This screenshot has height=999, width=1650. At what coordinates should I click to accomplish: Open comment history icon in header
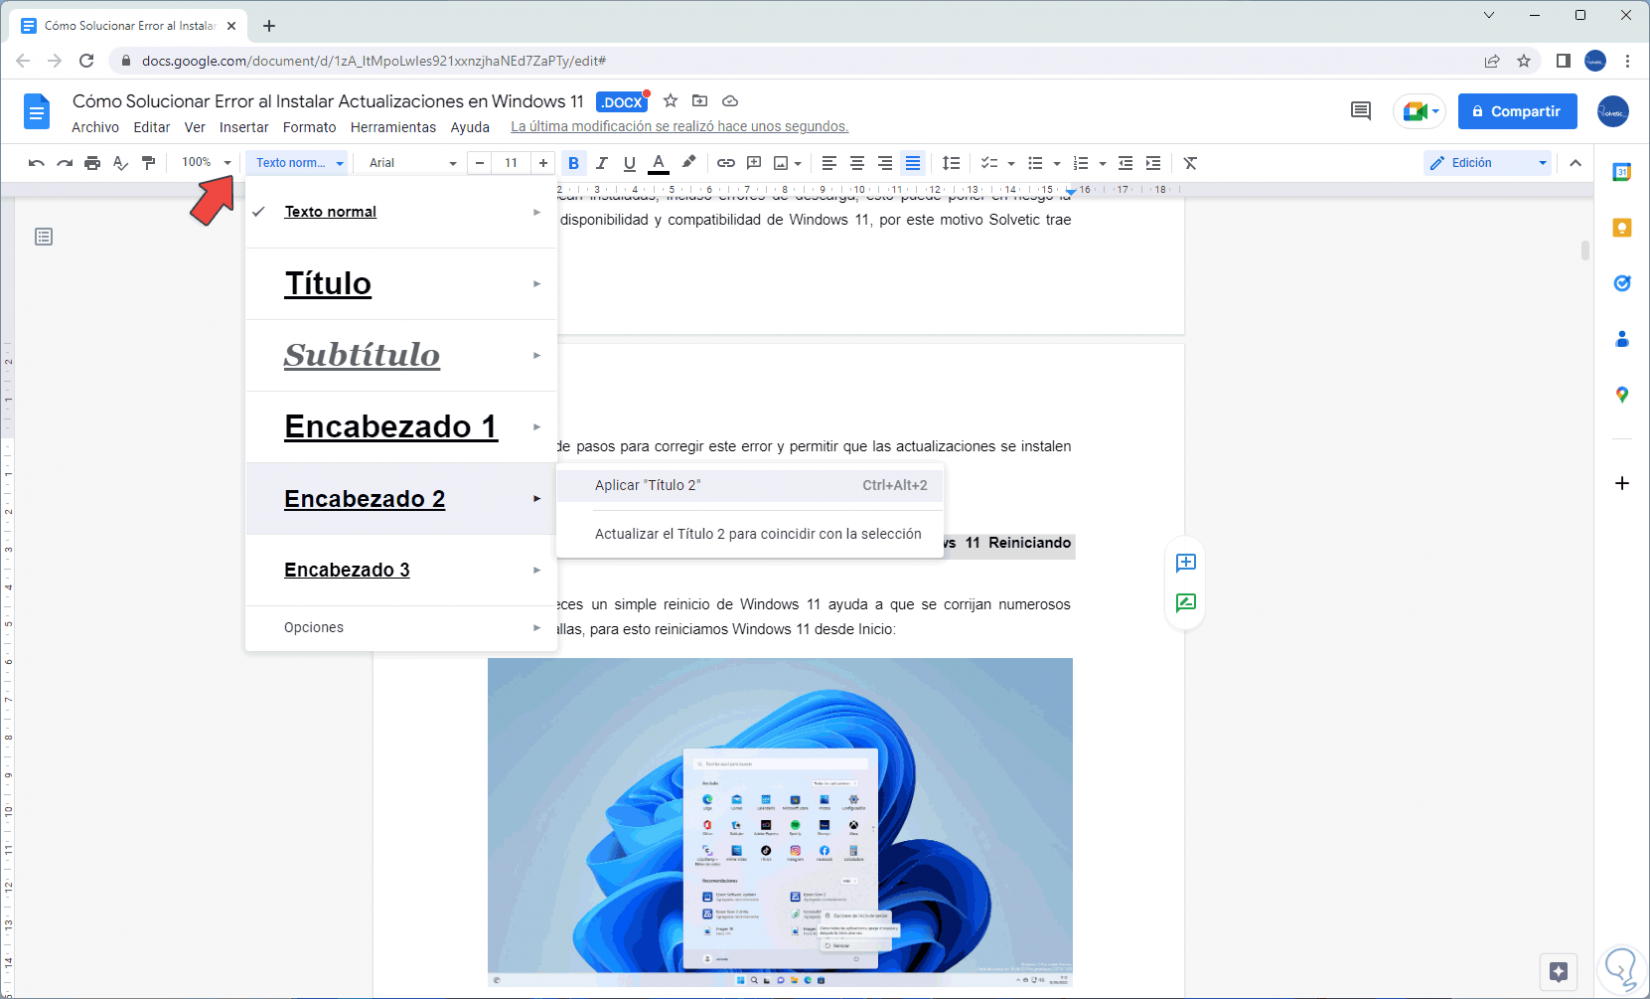click(x=1360, y=111)
